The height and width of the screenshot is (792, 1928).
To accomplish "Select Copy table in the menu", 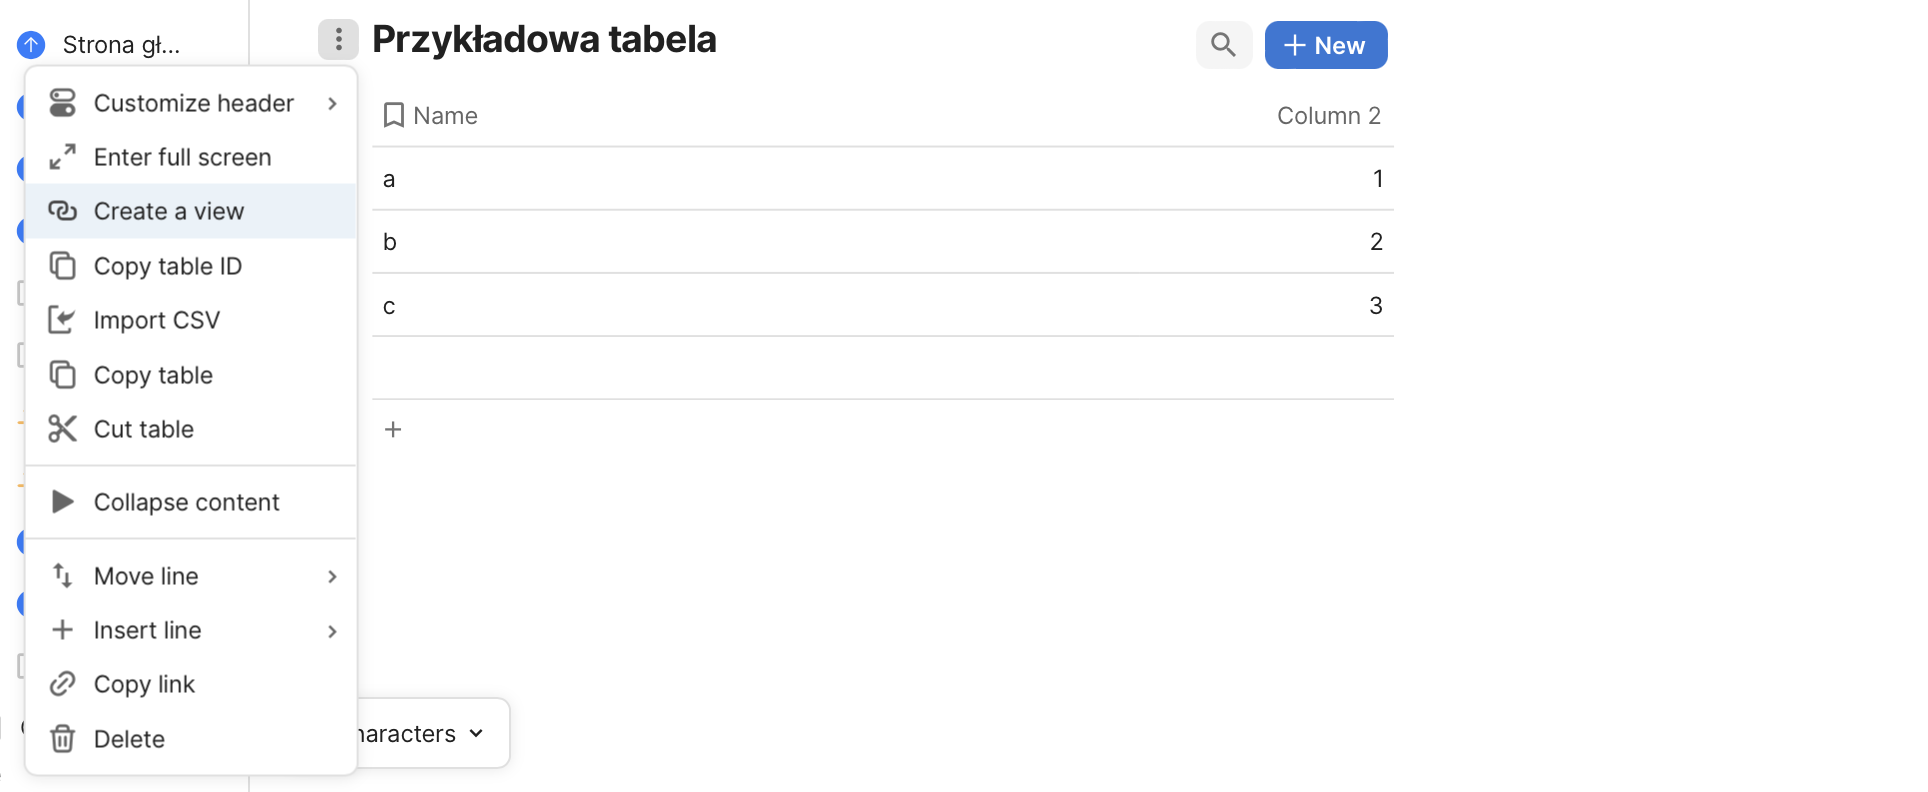I will [x=153, y=375].
